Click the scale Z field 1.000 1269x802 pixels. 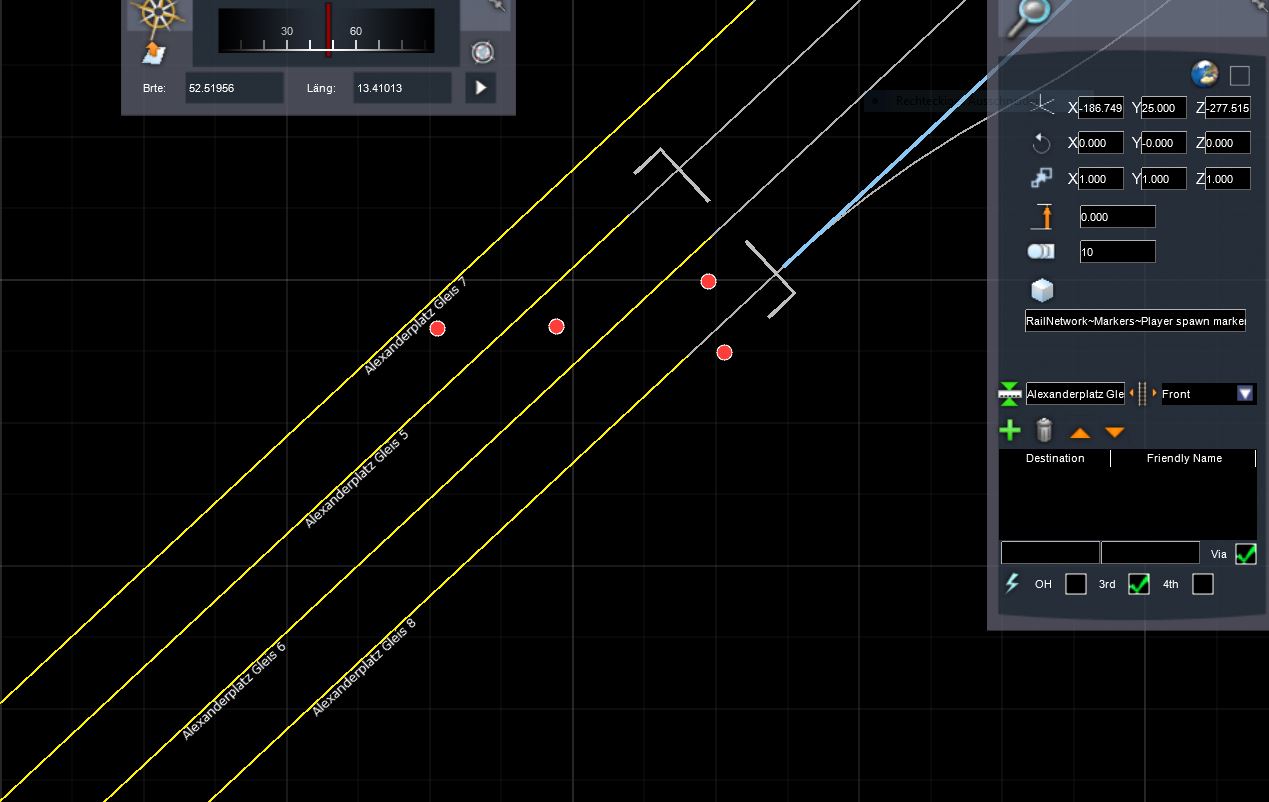[x=1228, y=179]
